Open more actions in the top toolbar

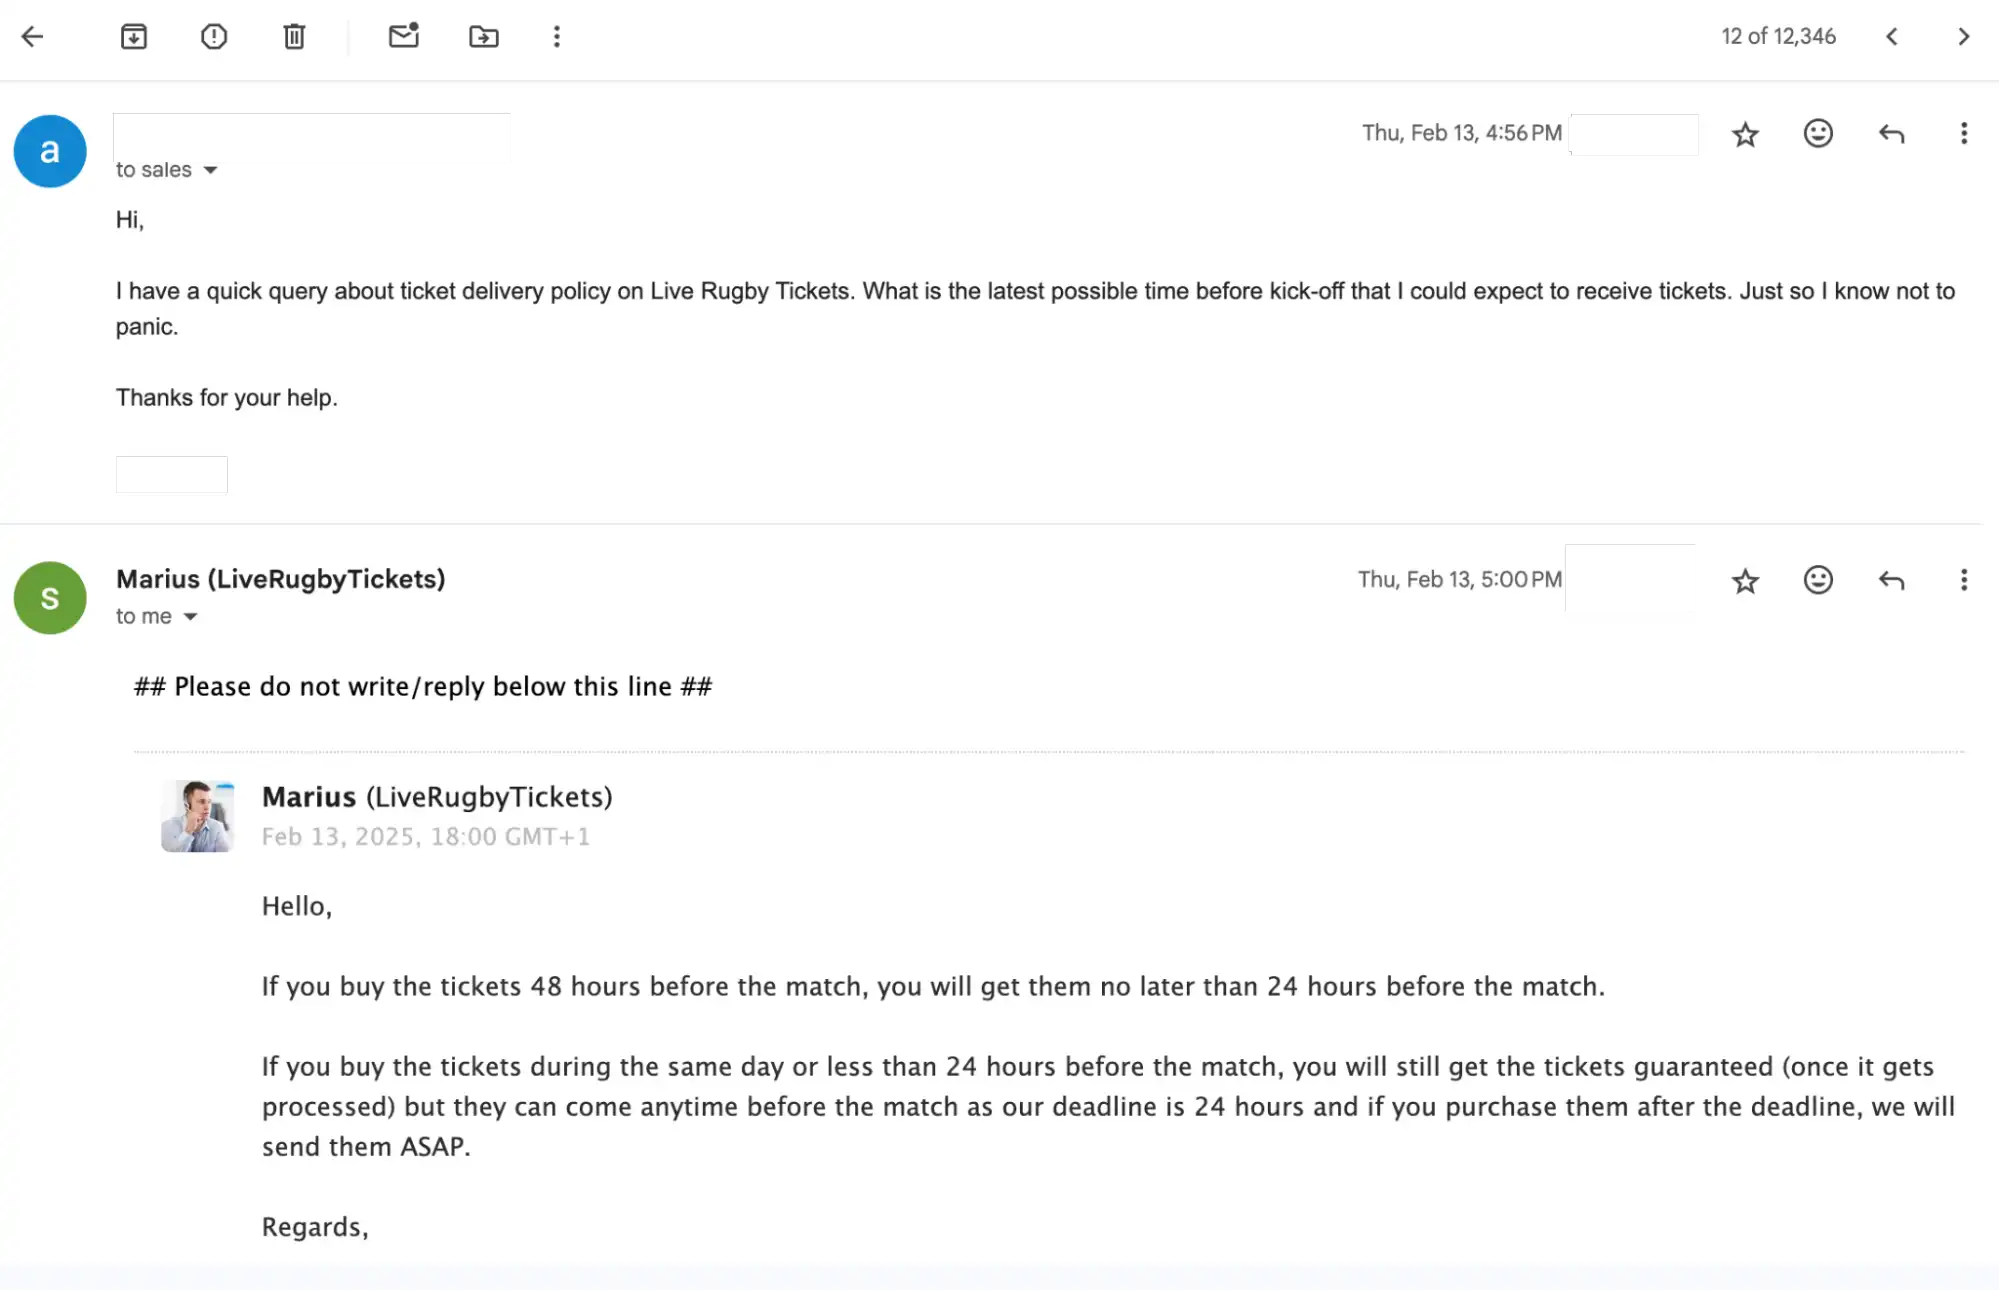pyautogui.click(x=556, y=37)
